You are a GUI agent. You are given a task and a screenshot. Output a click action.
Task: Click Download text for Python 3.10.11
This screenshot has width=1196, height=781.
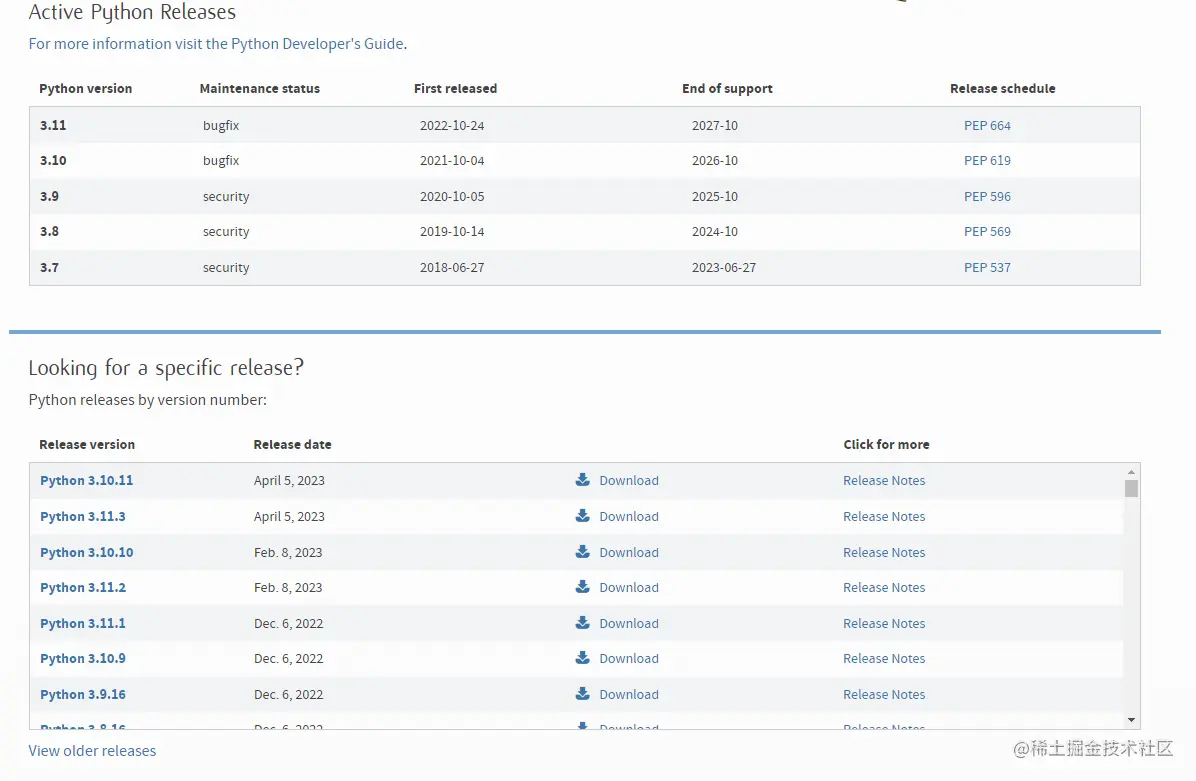(x=629, y=480)
